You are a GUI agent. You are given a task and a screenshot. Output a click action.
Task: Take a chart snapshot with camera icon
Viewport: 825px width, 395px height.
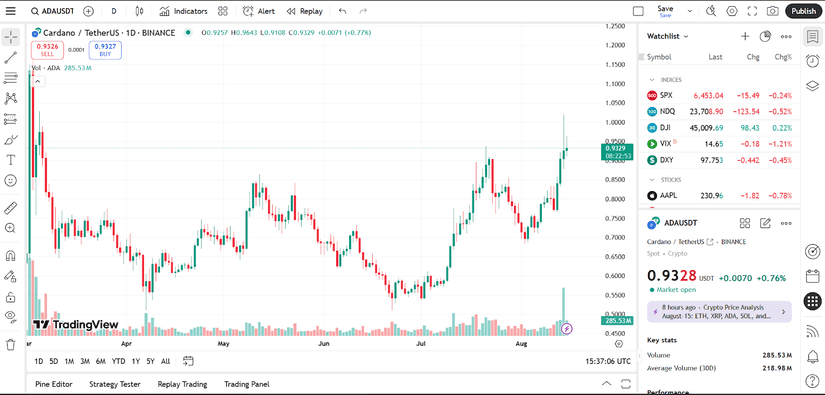click(x=772, y=11)
